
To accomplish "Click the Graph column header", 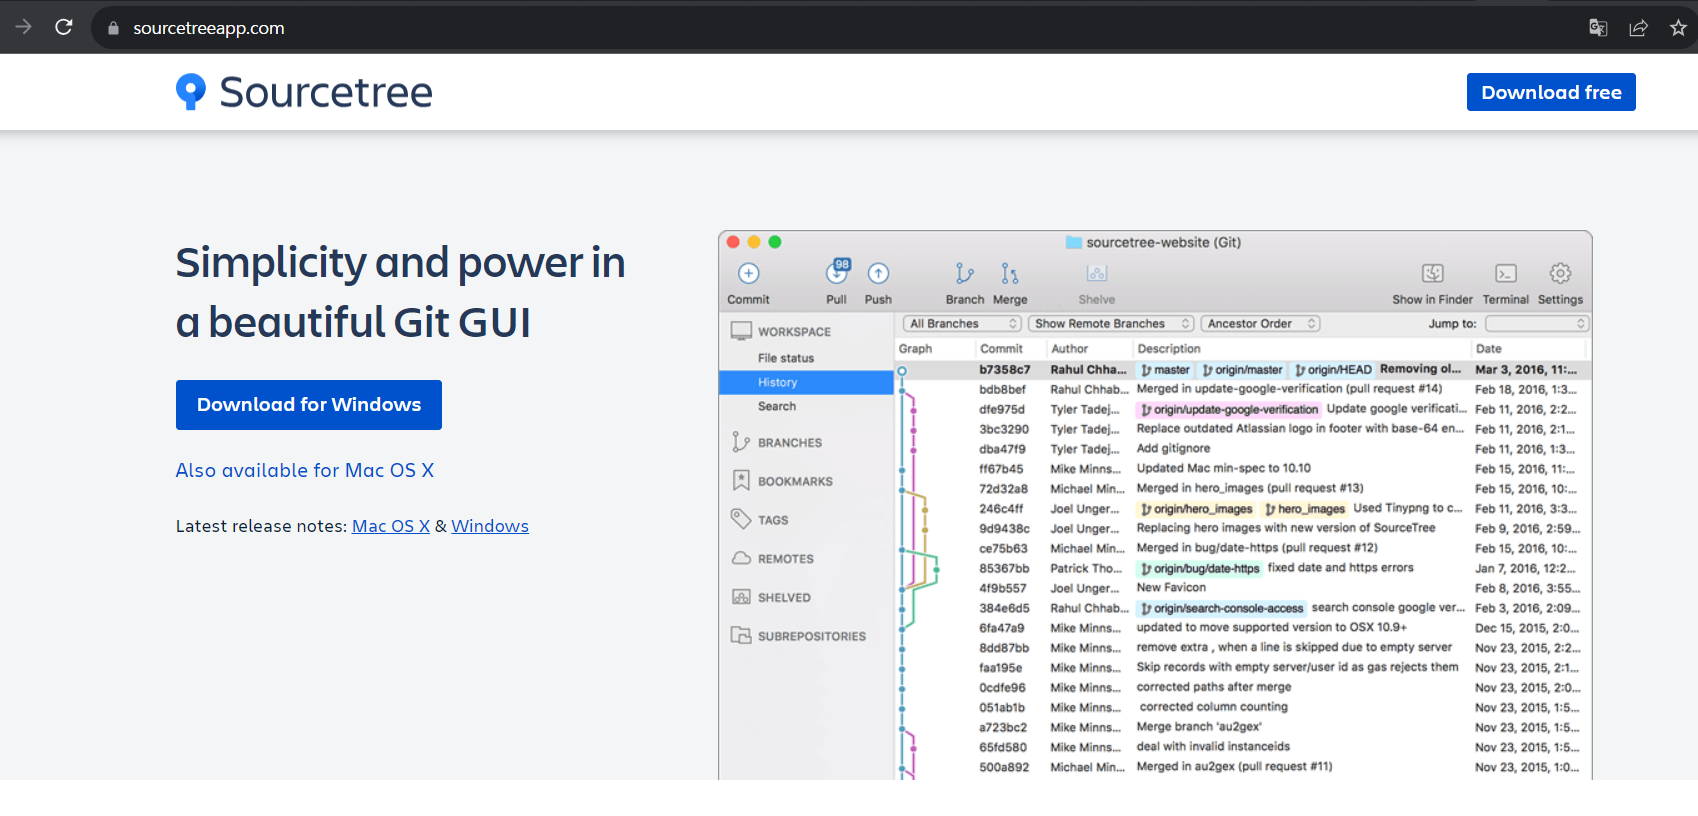I will coord(915,349).
